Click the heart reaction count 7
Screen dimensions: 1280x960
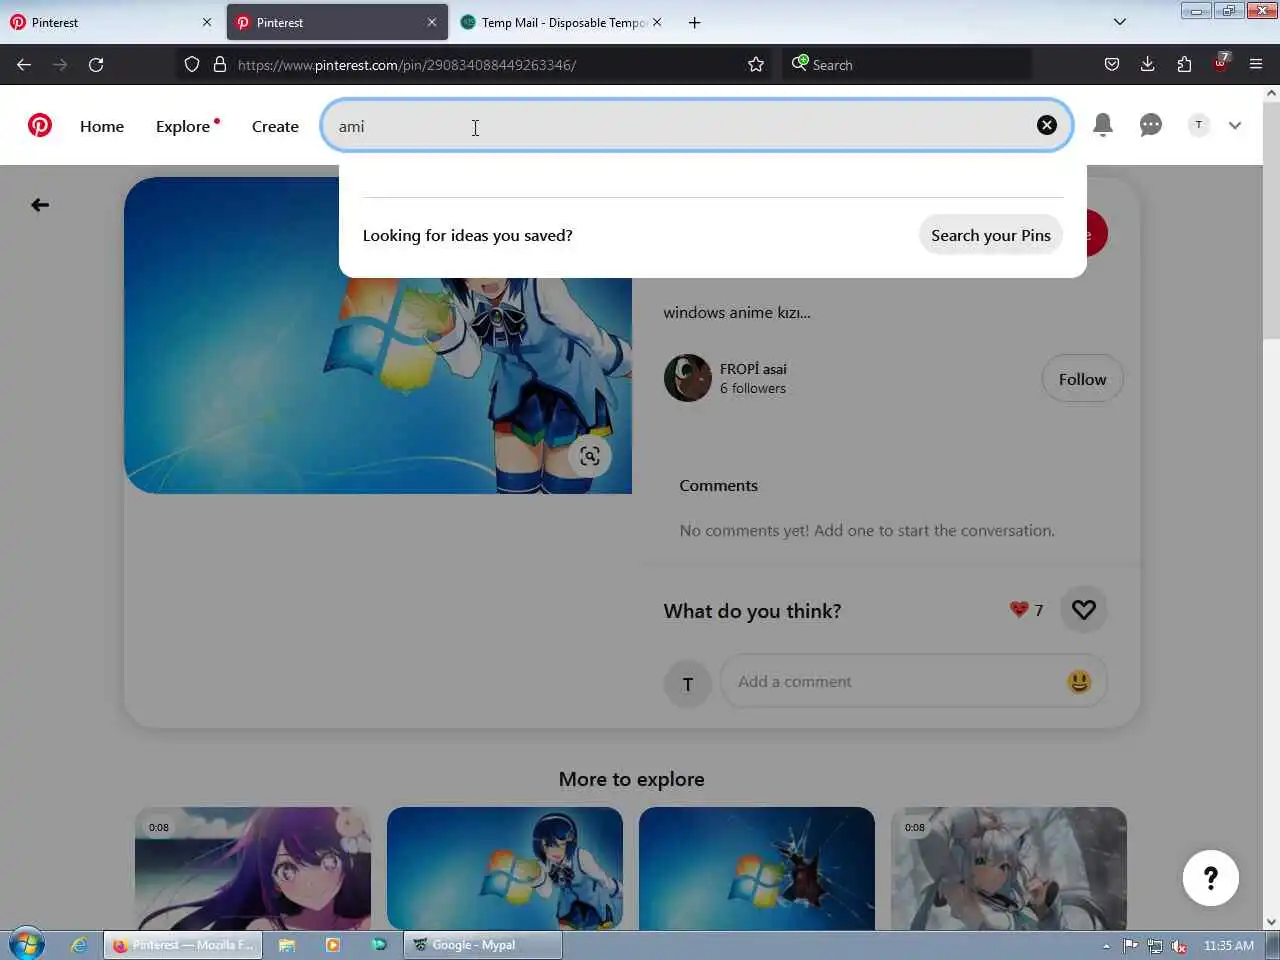(x=1027, y=610)
